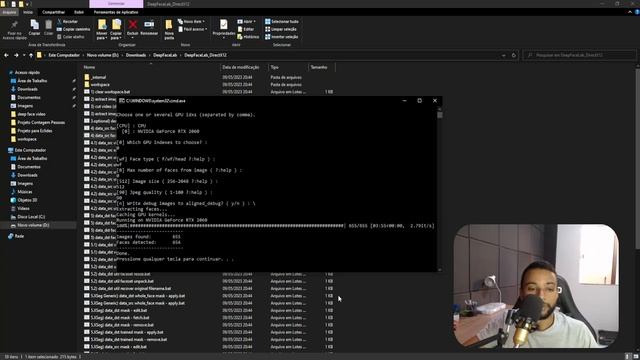
Task: Switch to the Início ribbon tab
Action: [x=28, y=12]
